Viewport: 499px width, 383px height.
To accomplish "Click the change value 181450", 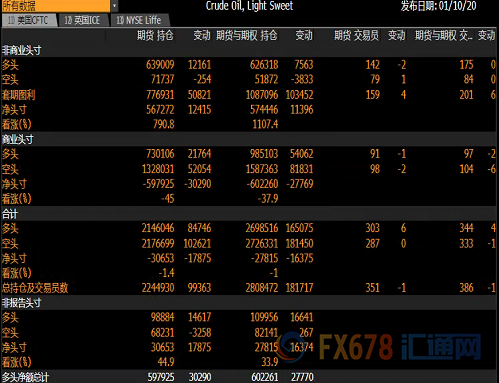I will (299, 243).
